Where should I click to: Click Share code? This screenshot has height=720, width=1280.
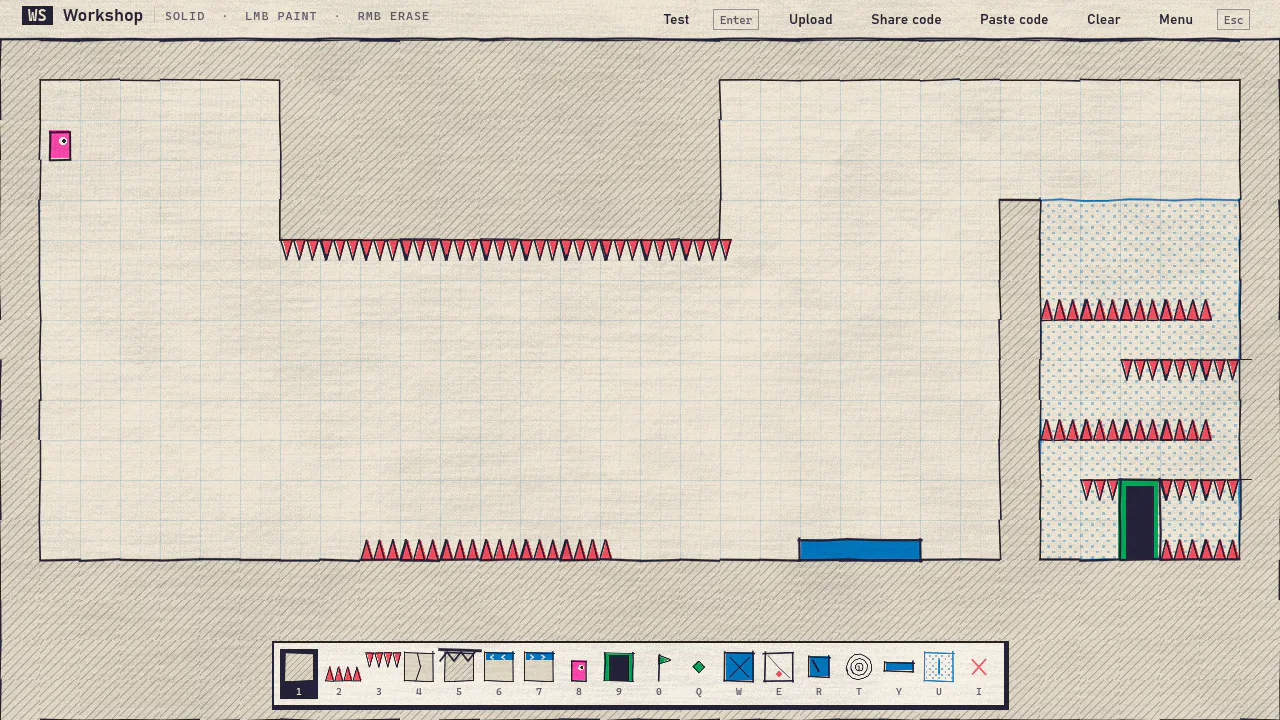coord(906,19)
